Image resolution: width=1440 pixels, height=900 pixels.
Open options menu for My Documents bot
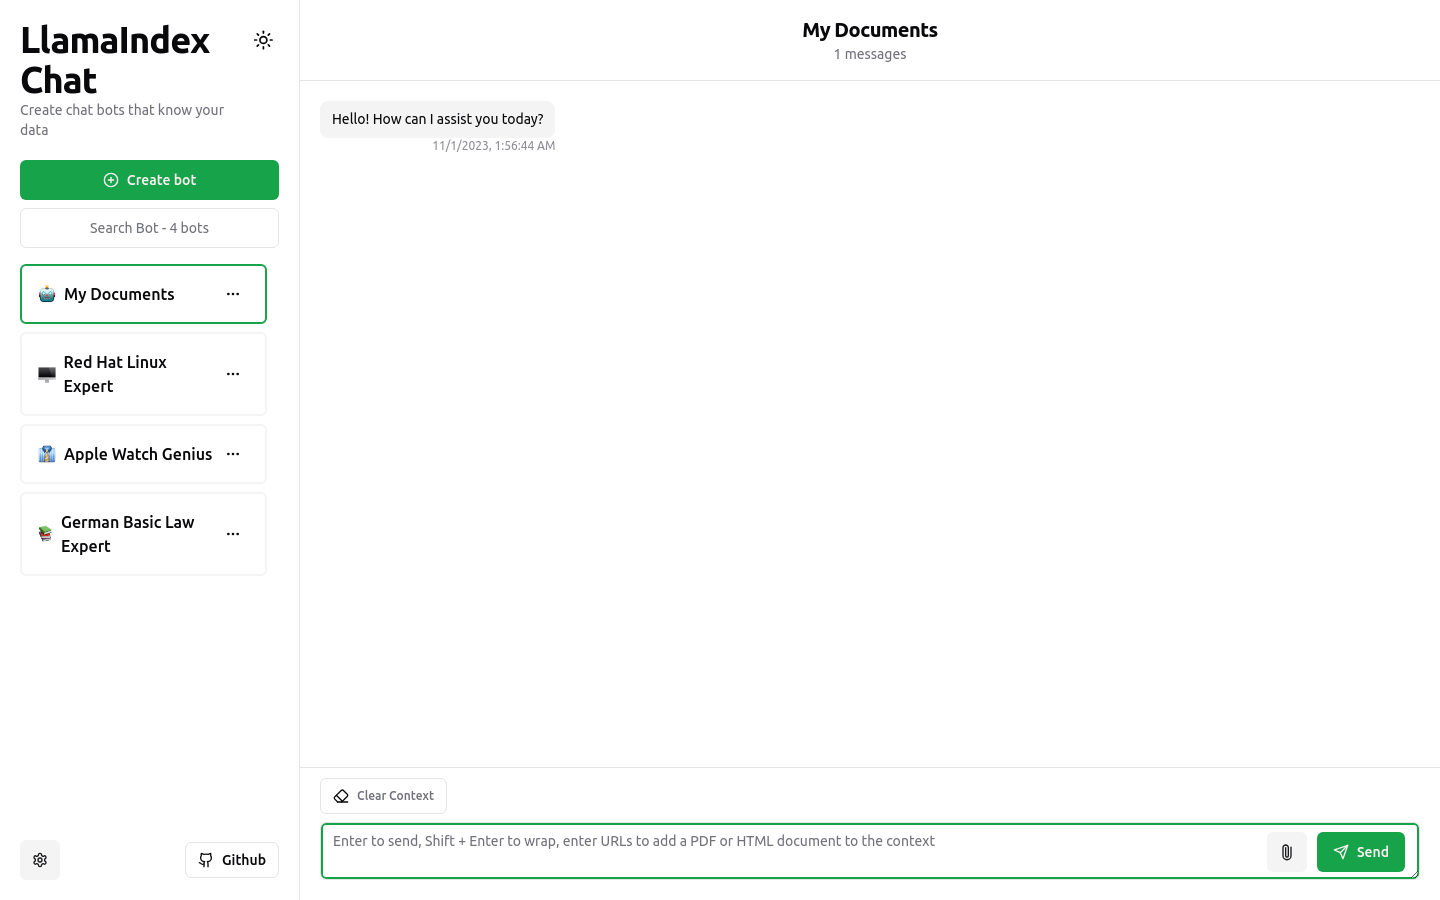click(233, 294)
